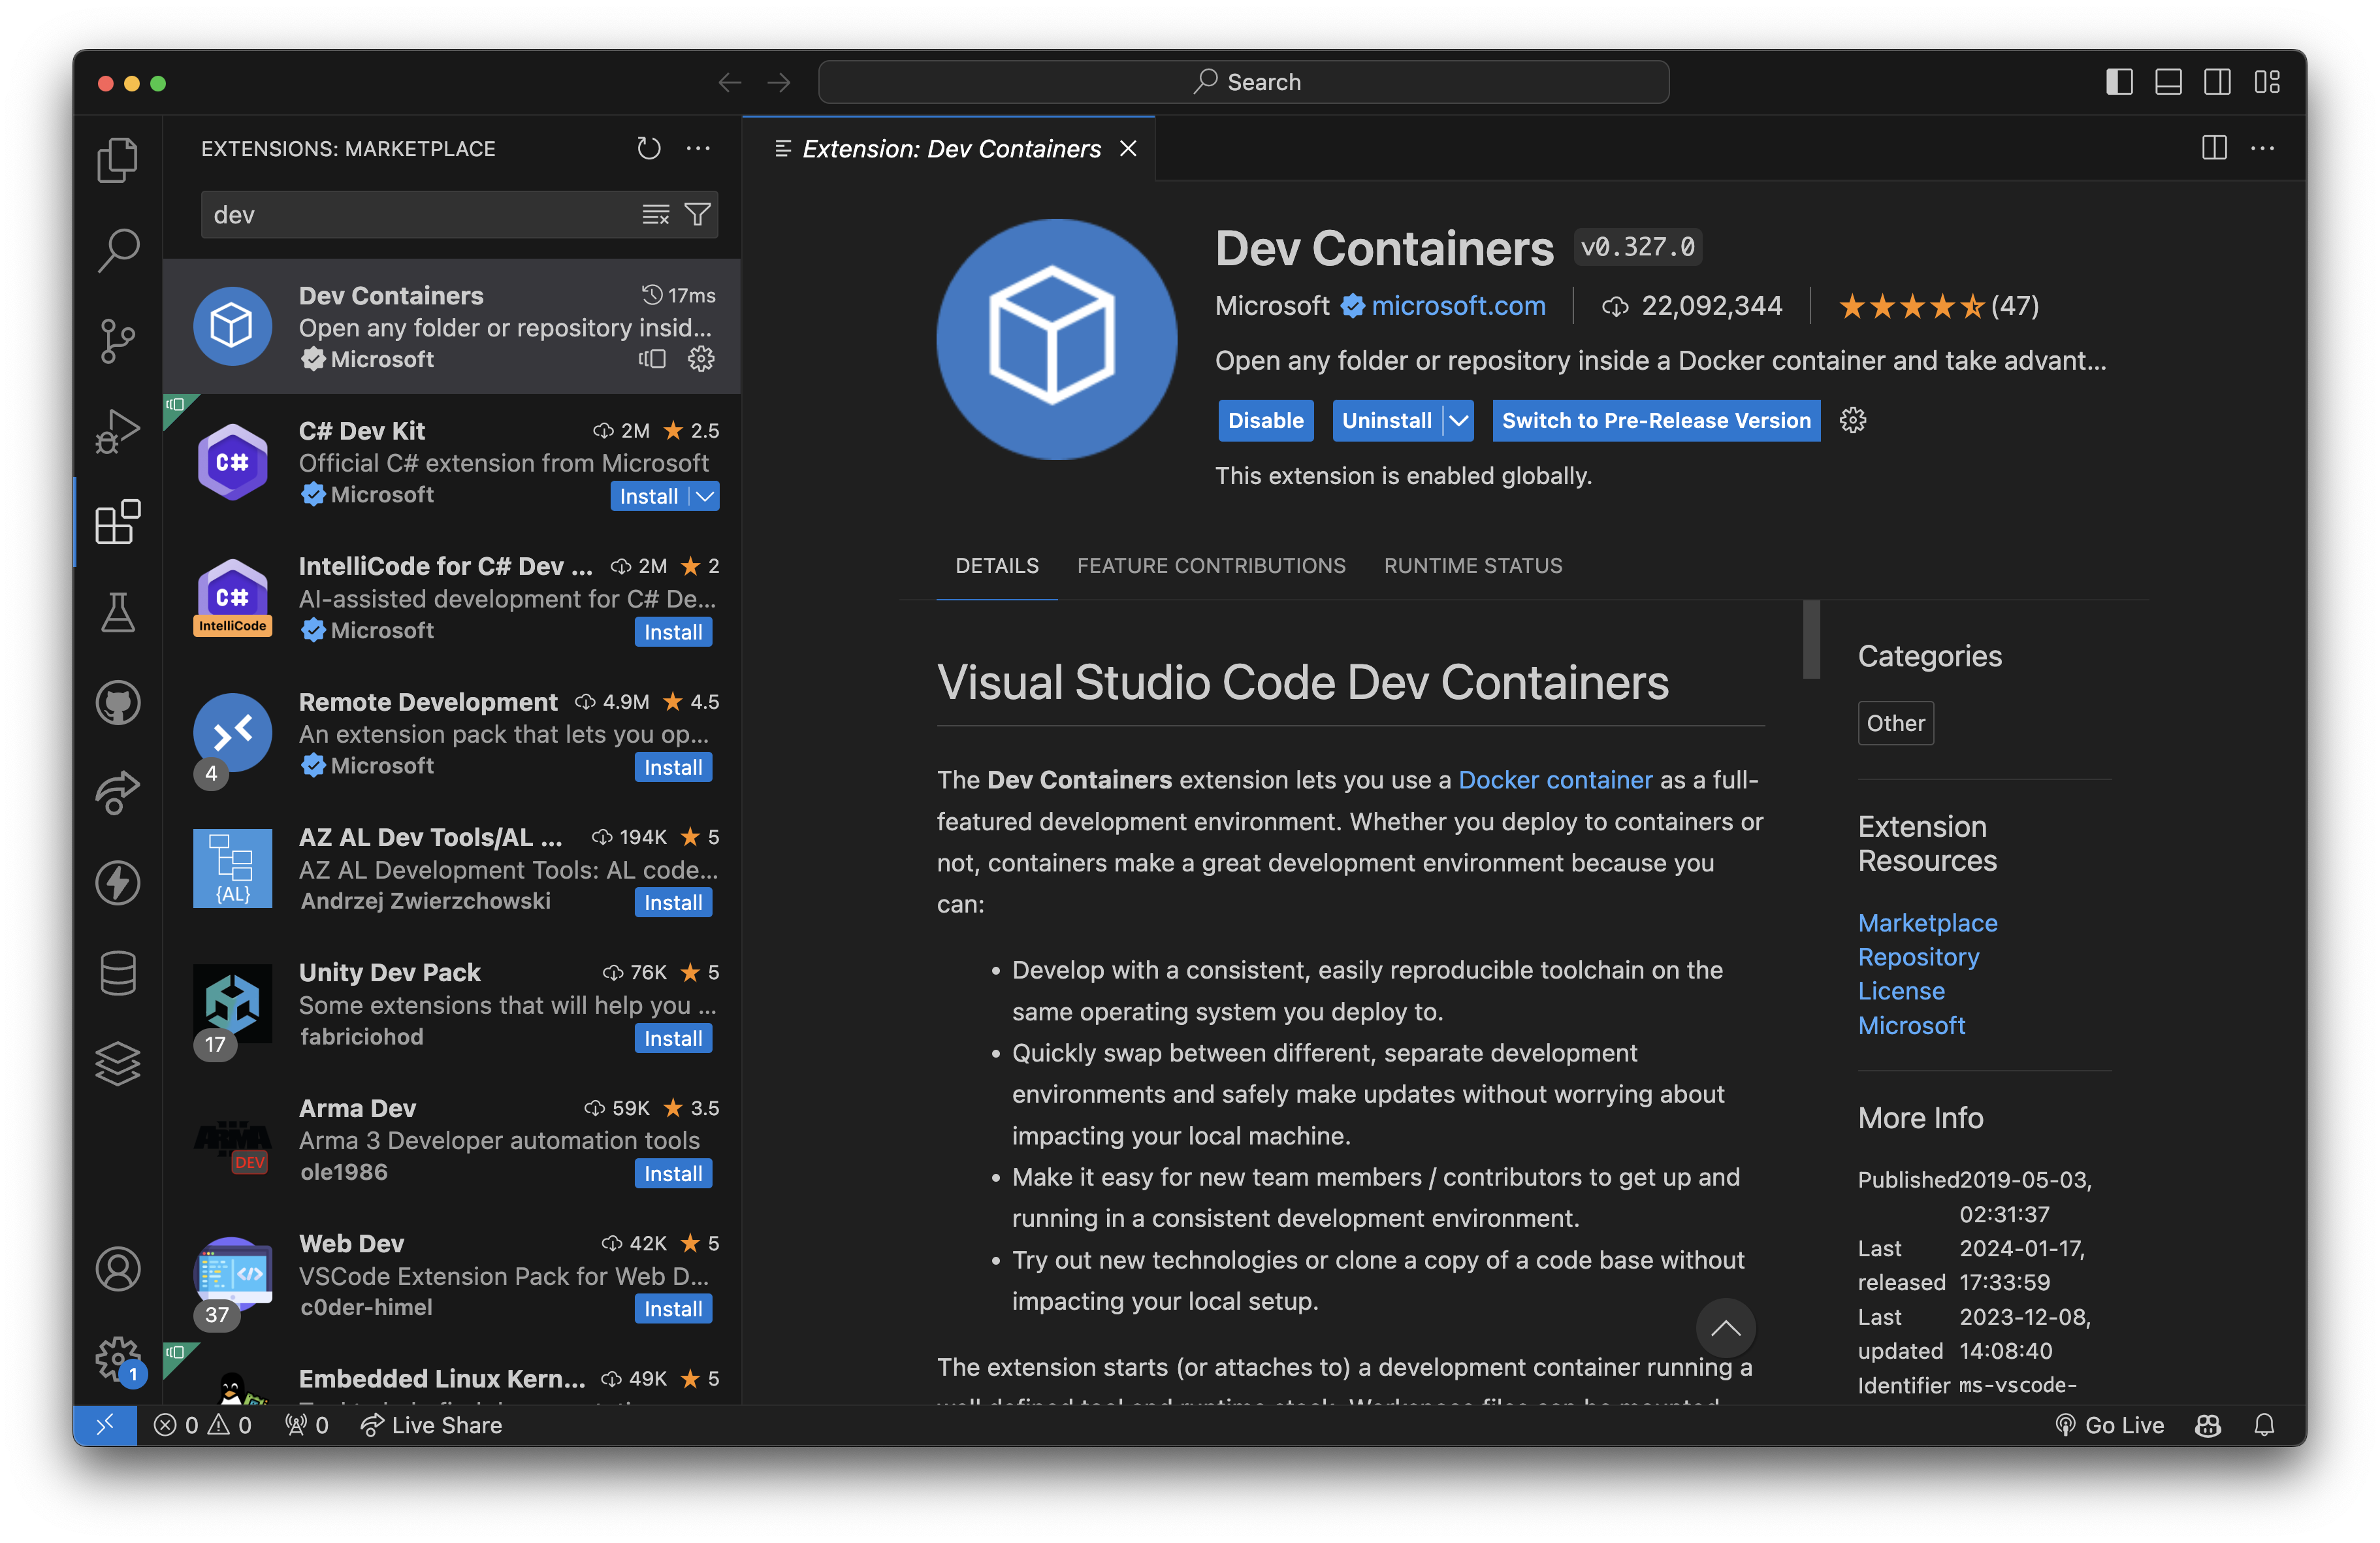The image size is (2380, 1543).
Task: Expand the Uninstall dropdown arrow
Action: (1459, 420)
